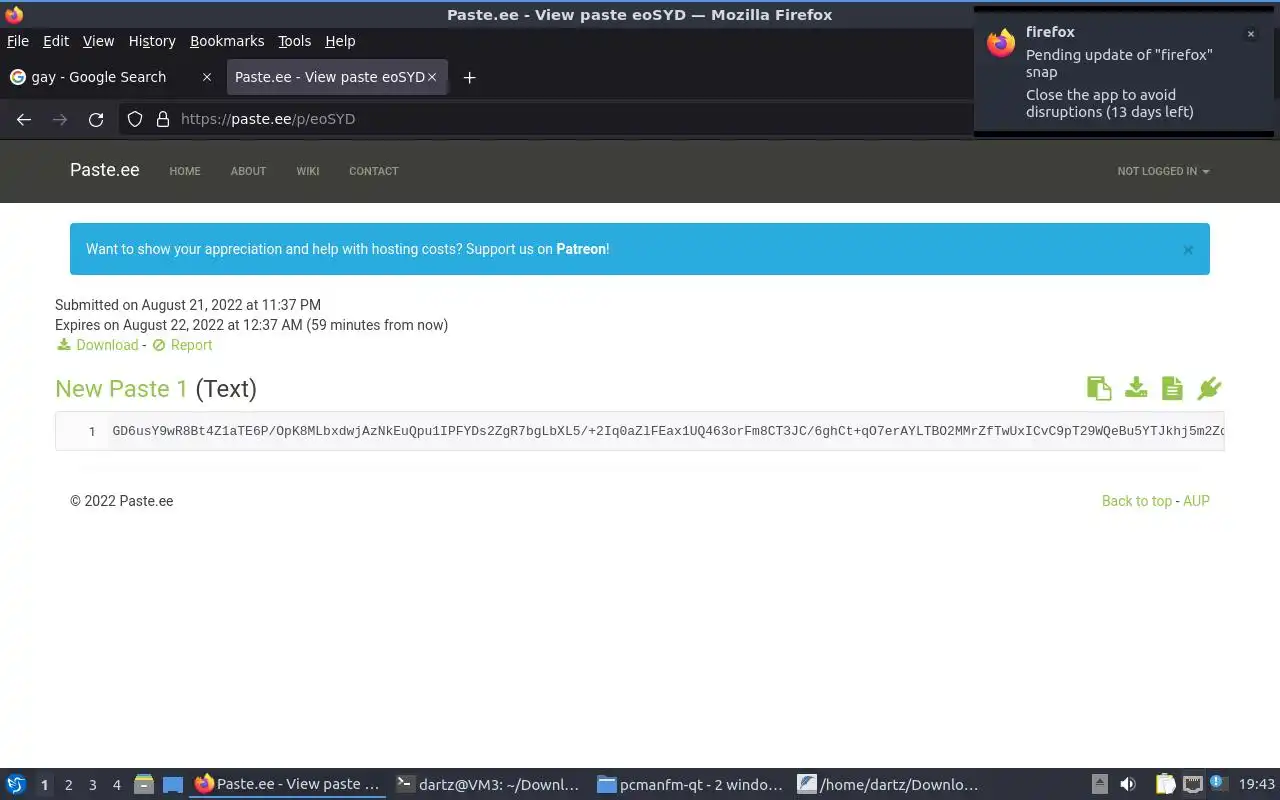The image size is (1280, 800).
Task: Open a new browser tab
Action: (469, 77)
